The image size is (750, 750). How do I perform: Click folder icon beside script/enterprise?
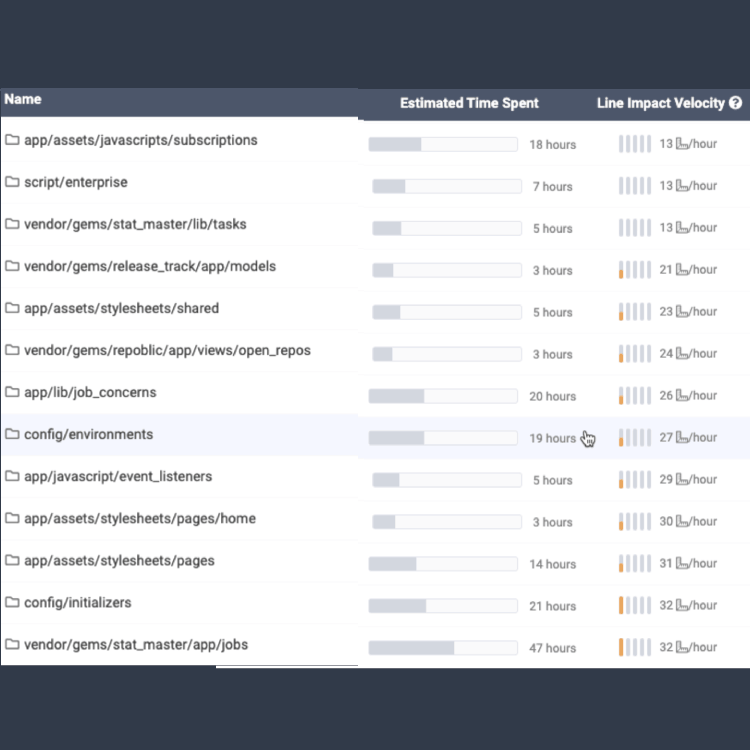tap(13, 182)
